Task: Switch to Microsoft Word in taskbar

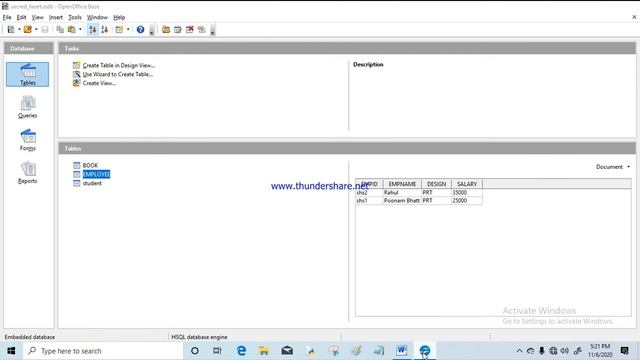Action: coord(401,351)
